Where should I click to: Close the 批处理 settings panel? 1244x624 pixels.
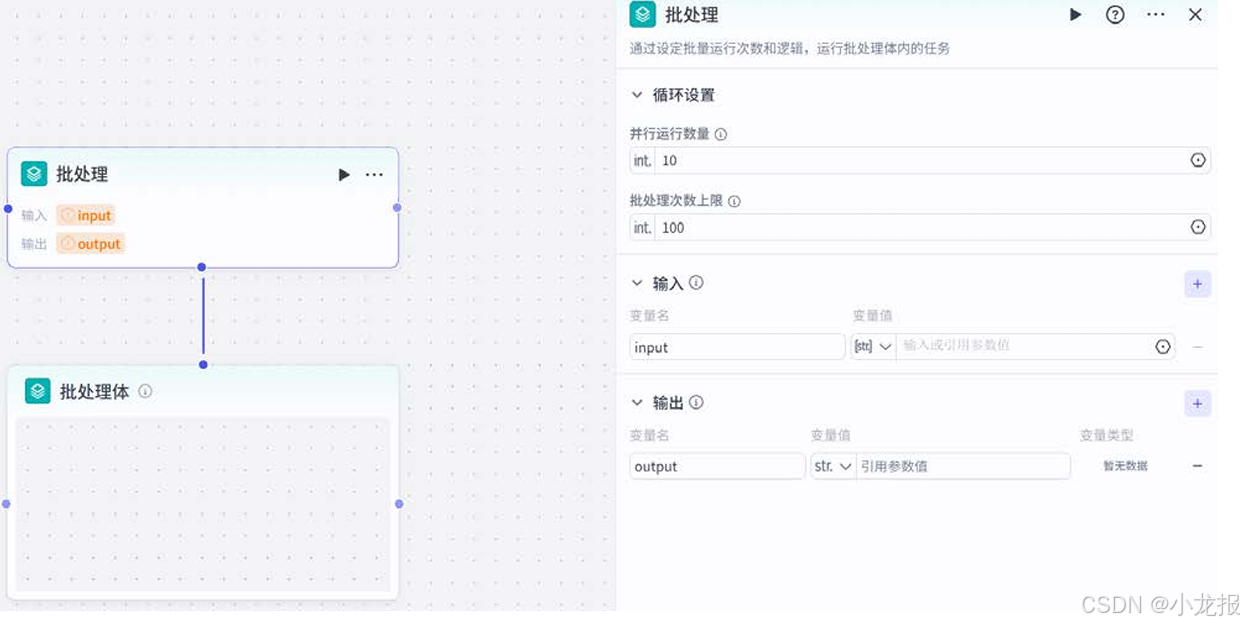pyautogui.click(x=1195, y=15)
